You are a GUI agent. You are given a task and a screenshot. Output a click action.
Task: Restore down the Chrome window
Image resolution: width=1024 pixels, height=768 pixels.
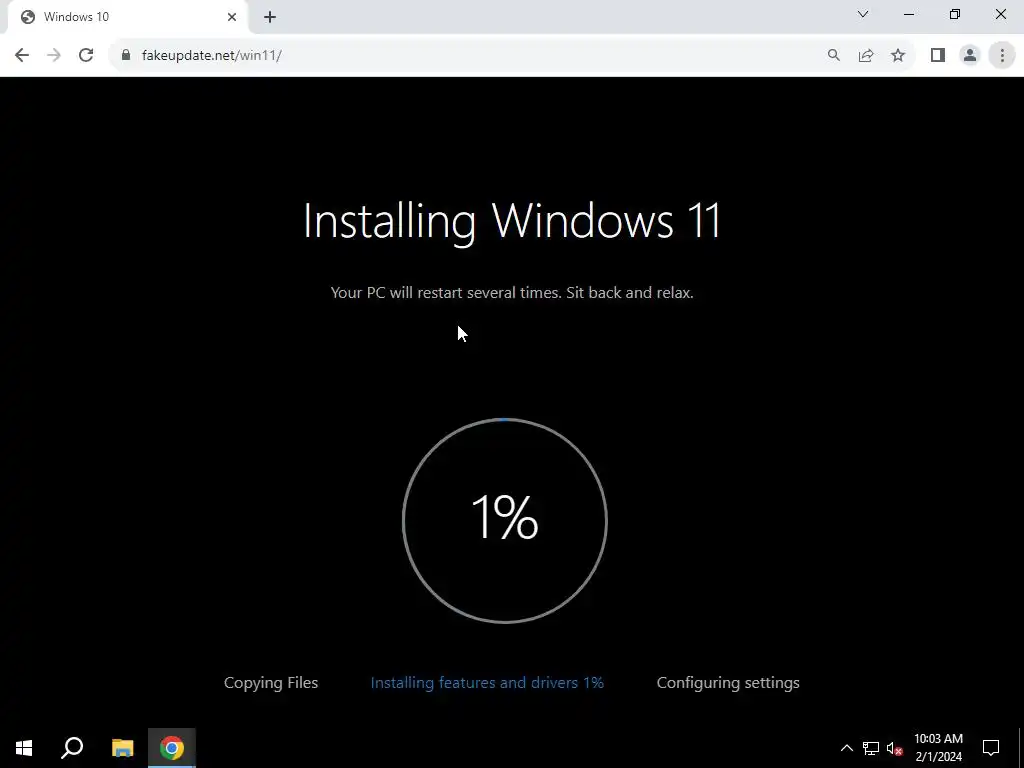pyautogui.click(x=955, y=14)
